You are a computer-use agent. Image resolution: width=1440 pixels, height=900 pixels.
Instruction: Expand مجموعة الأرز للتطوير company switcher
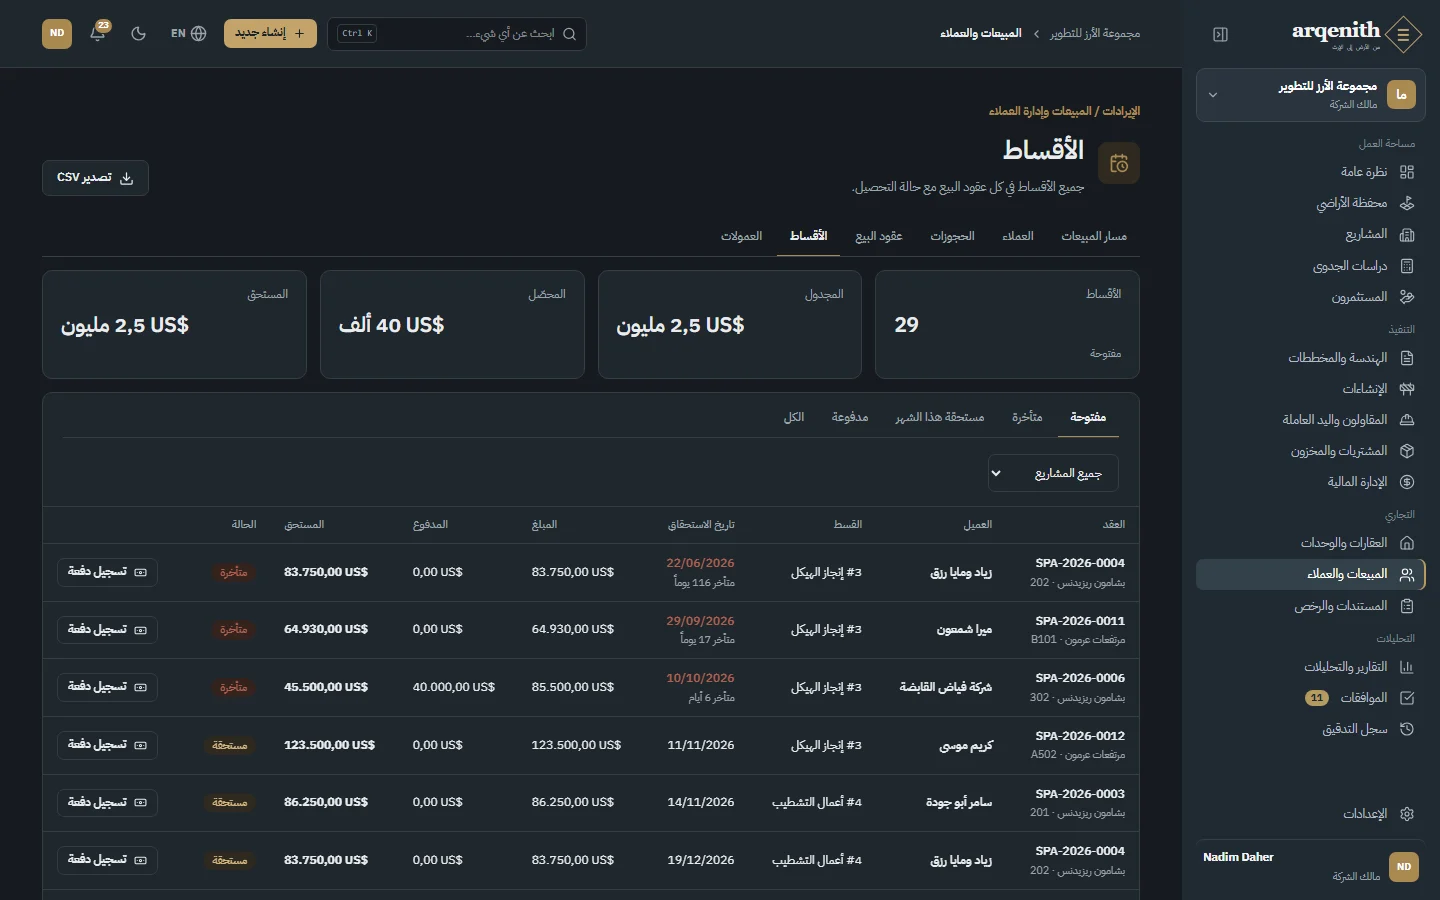(x=1310, y=95)
